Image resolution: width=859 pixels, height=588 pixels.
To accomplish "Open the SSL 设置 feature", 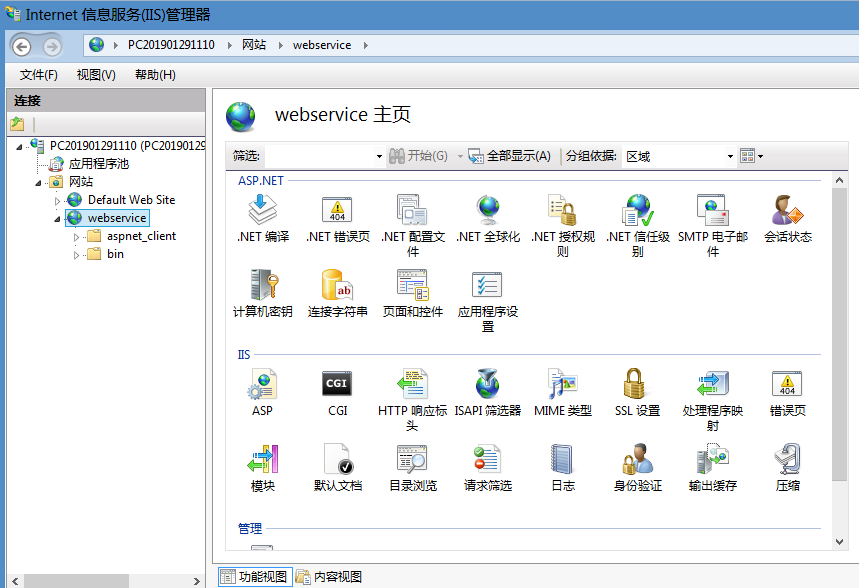I will click(x=638, y=393).
